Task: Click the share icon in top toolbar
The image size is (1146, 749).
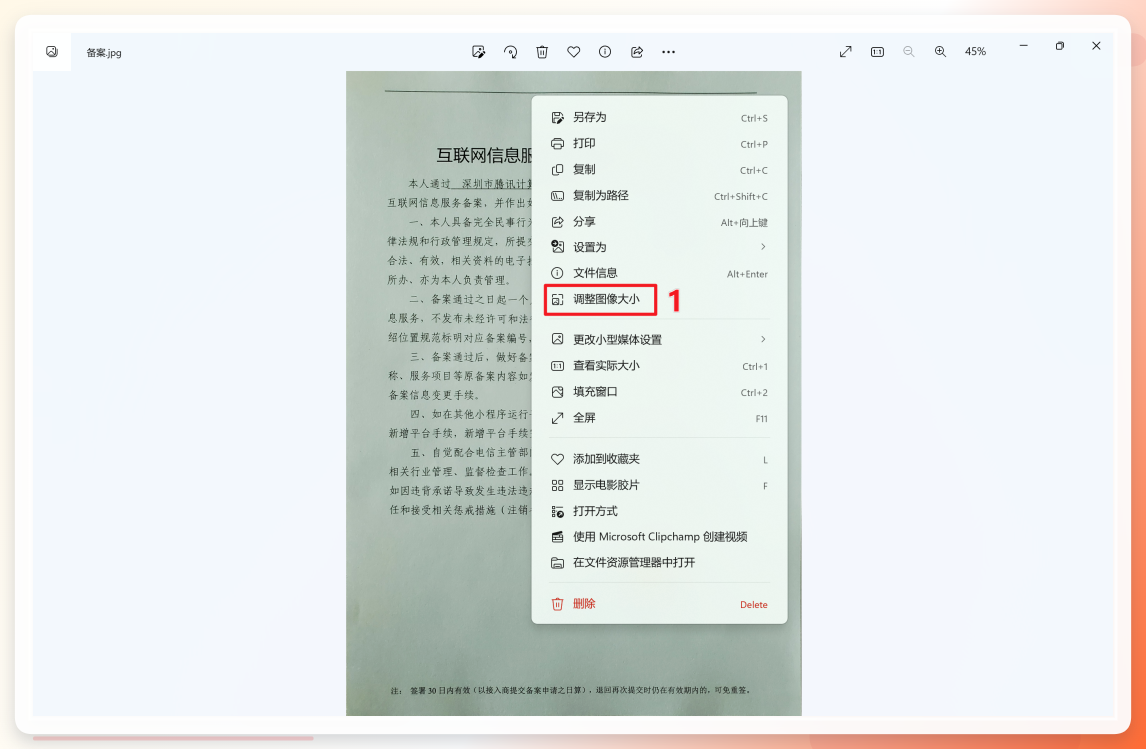Action: click(x=637, y=52)
